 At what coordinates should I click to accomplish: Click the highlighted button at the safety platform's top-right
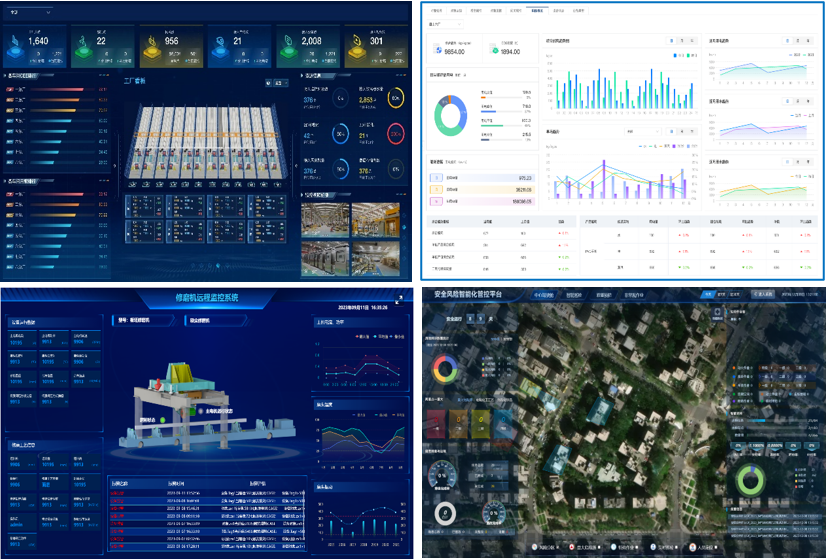pos(708,295)
